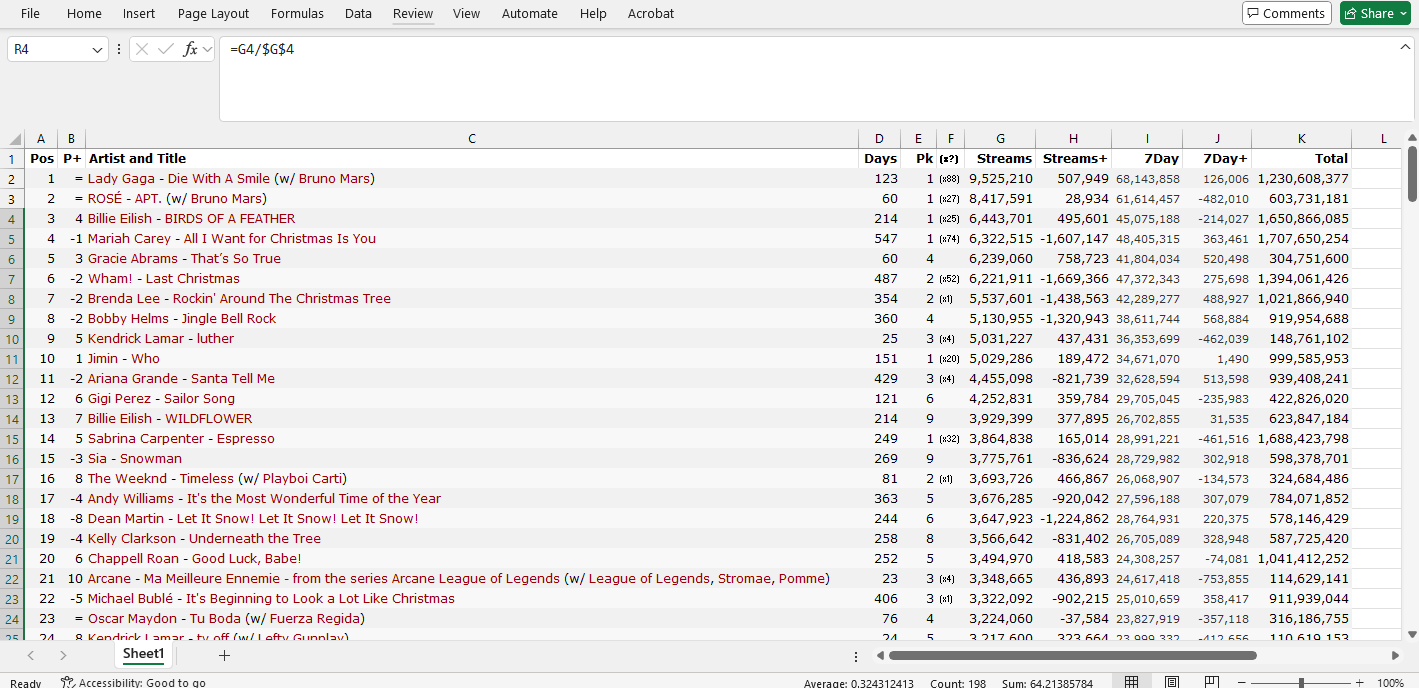The image size is (1419, 688).
Task: Open the Automate tab
Action: 530,13
